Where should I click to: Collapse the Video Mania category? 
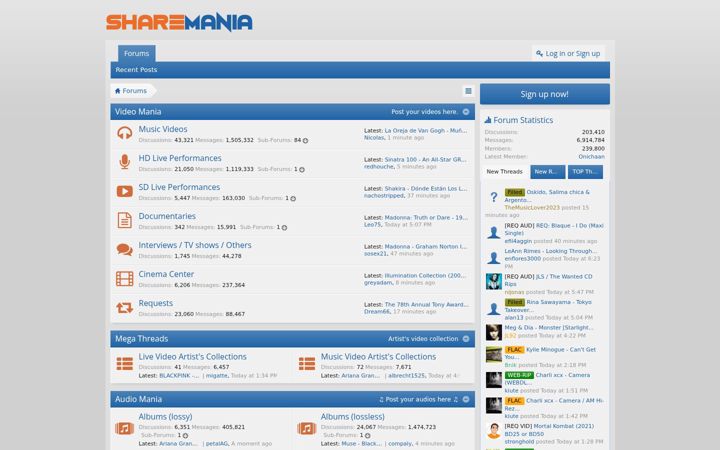coord(466,112)
